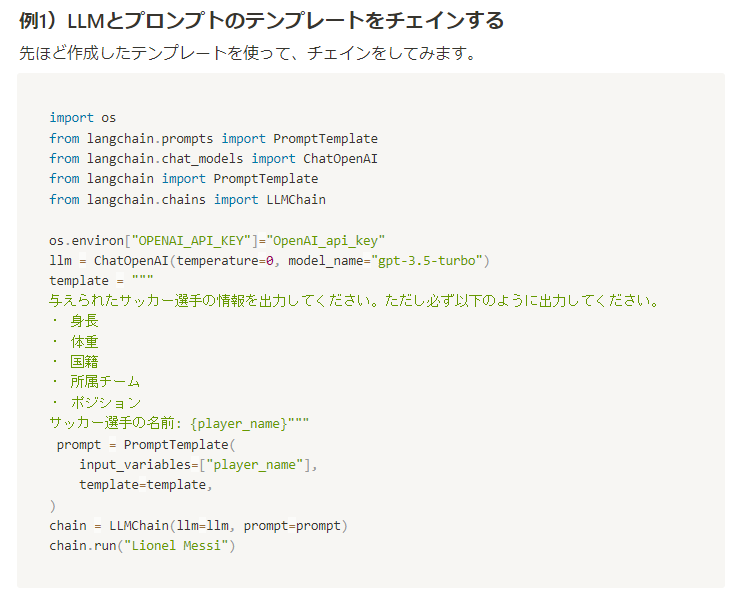The height and width of the screenshot is (593, 739).
Task: Click the "import os" code line
Action: 83,118
